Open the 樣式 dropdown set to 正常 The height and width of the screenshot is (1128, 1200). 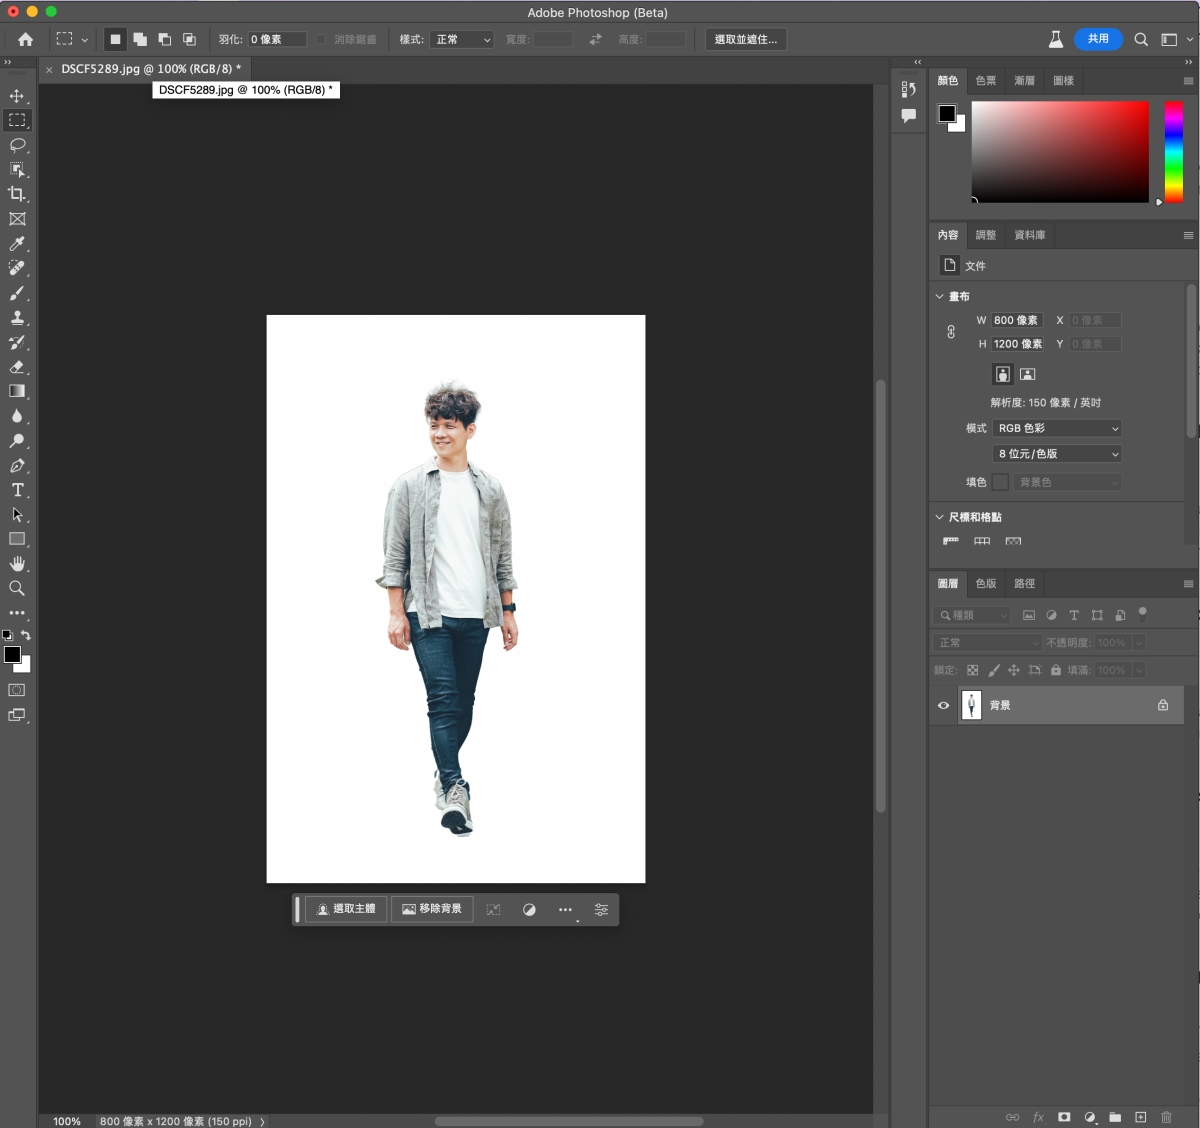[463, 39]
